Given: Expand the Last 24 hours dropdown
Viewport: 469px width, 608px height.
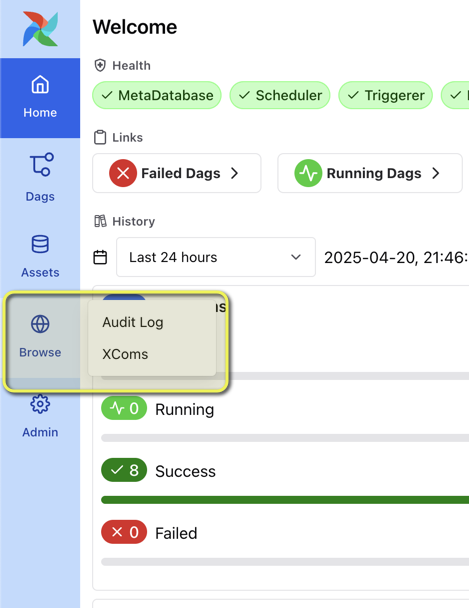Looking at the screenshot, I should (216, 257).
